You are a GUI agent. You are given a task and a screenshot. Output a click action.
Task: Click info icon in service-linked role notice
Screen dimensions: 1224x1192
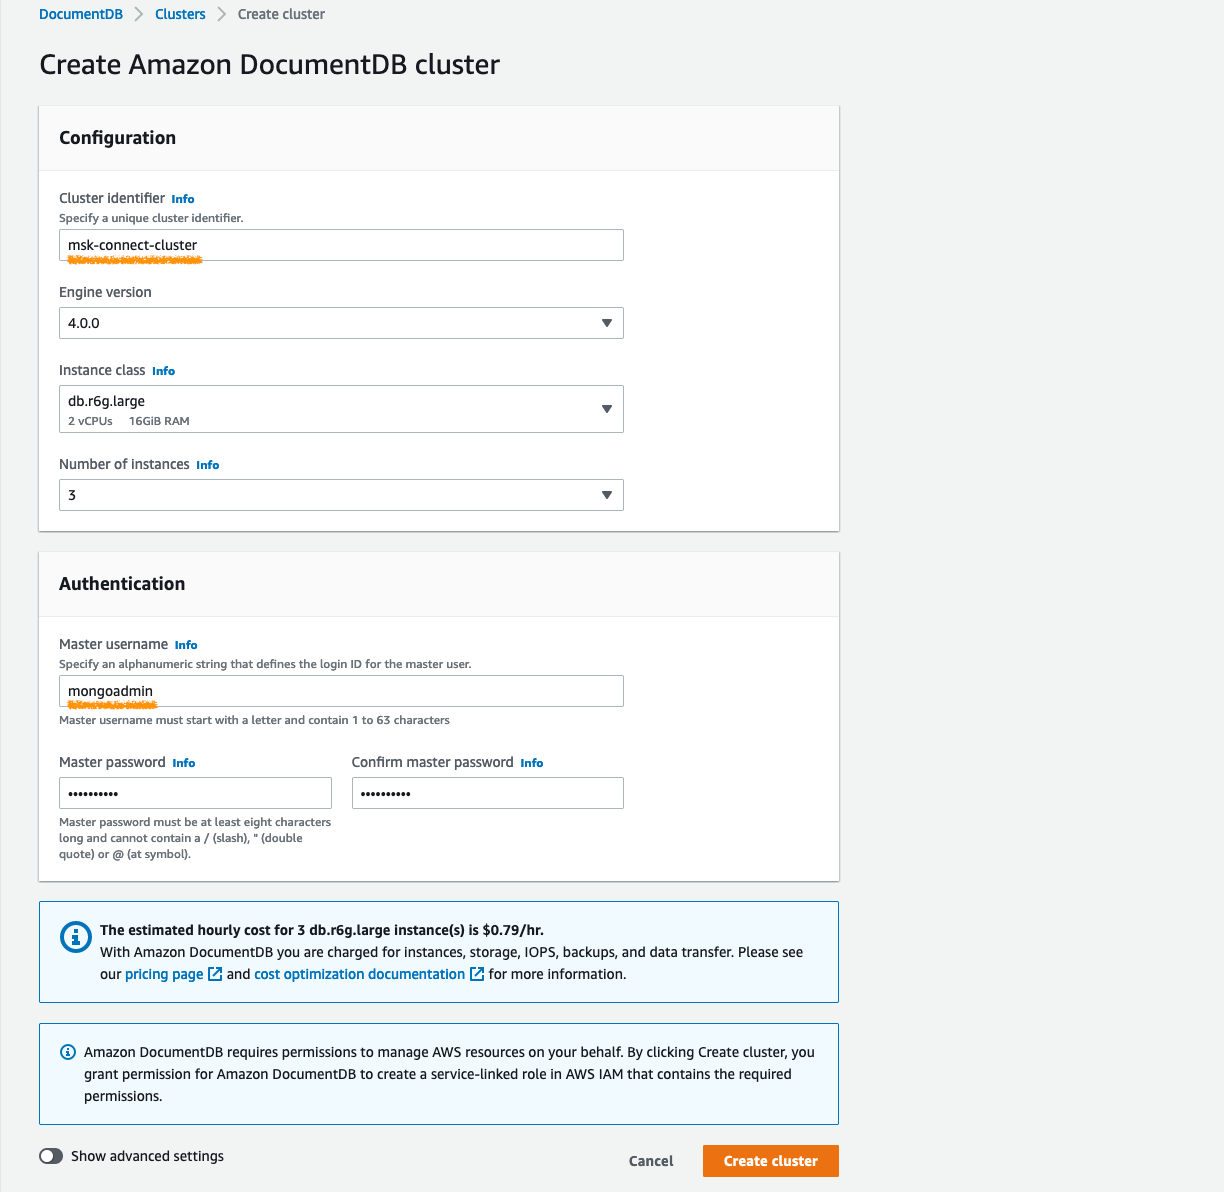[68, 1052]
